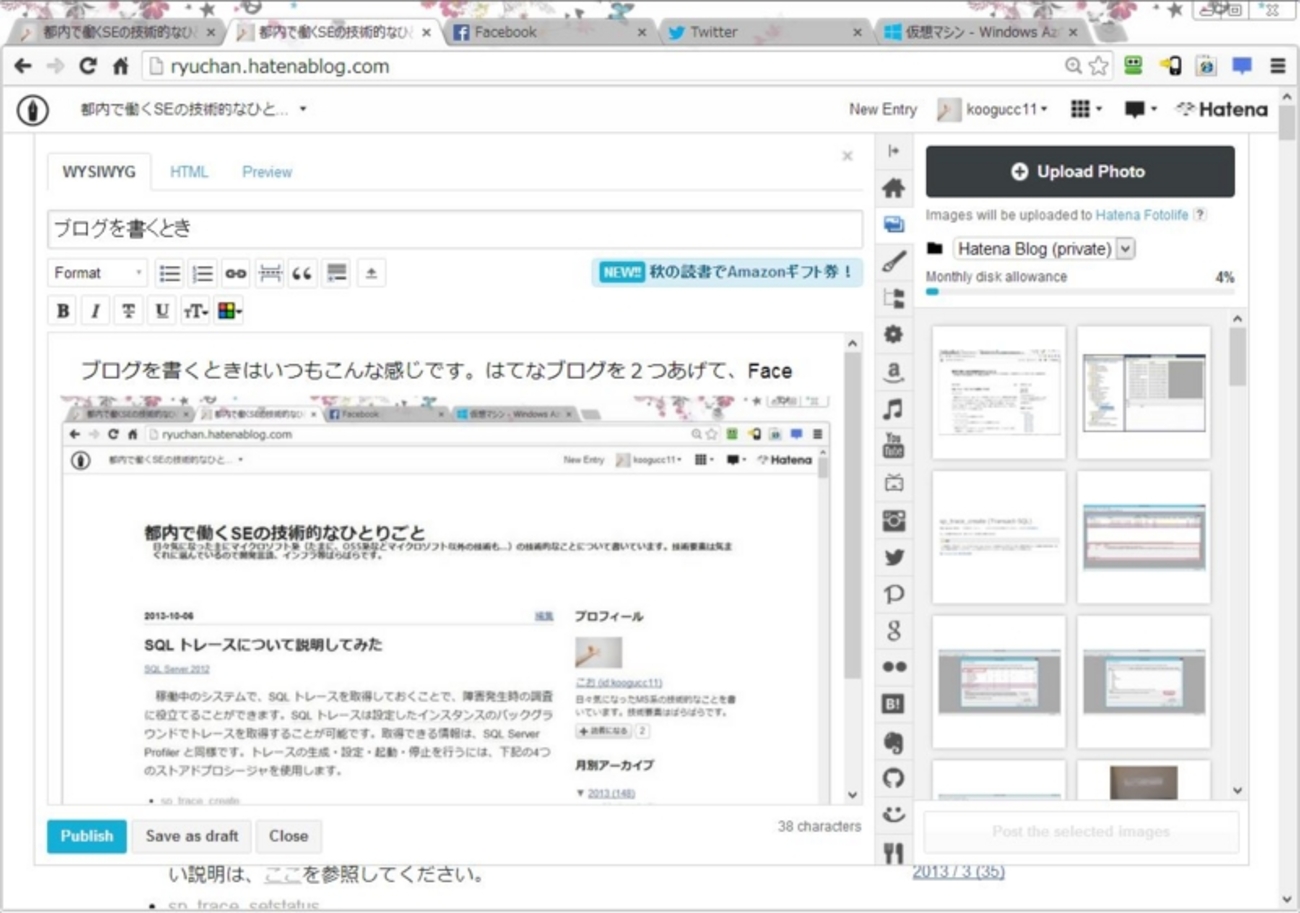Image resolution: width=1300 pixels, height=913 pixels.
Task: Switch to the HTML editor tab
Action: pos(189,172)
